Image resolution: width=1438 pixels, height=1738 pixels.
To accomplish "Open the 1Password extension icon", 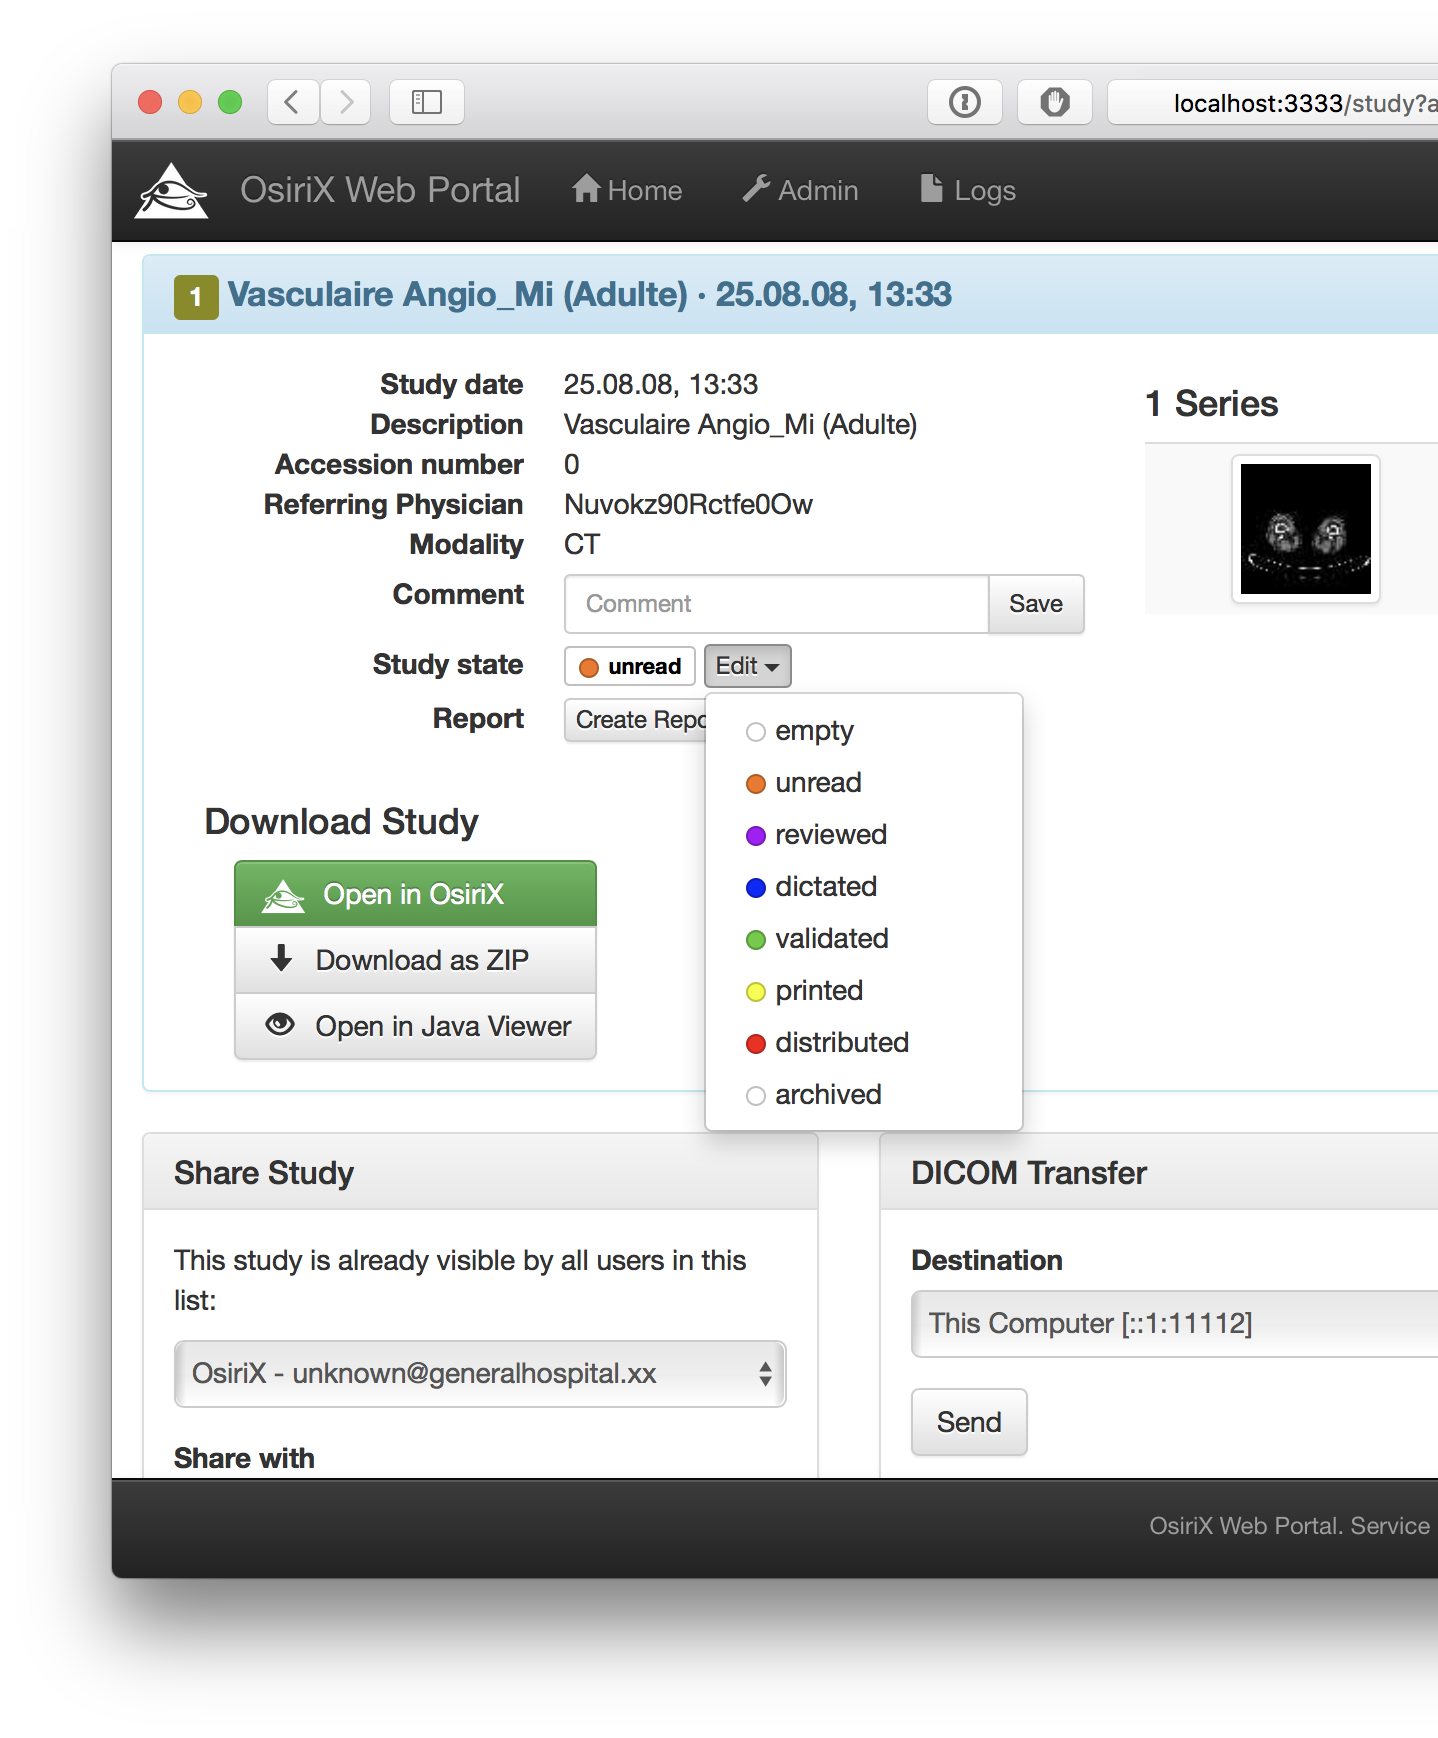I will point(965,102).
